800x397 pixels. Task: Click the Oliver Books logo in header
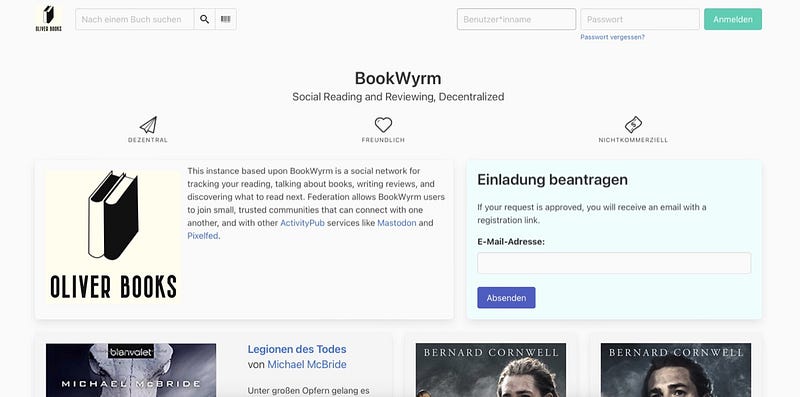[48, 19]
